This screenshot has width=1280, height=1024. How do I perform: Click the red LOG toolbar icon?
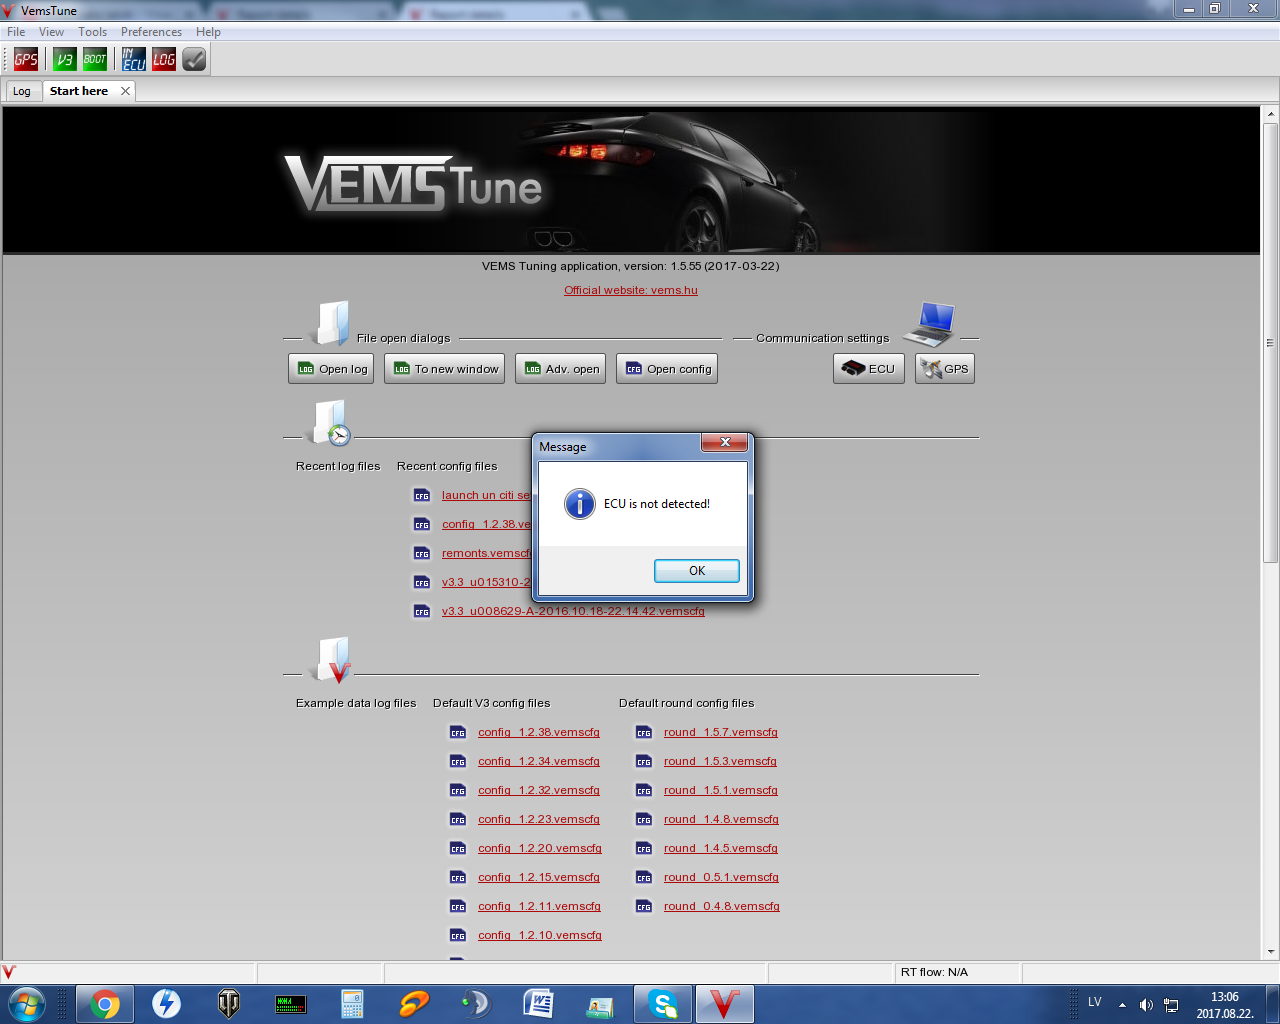click(x=164, y=60)
